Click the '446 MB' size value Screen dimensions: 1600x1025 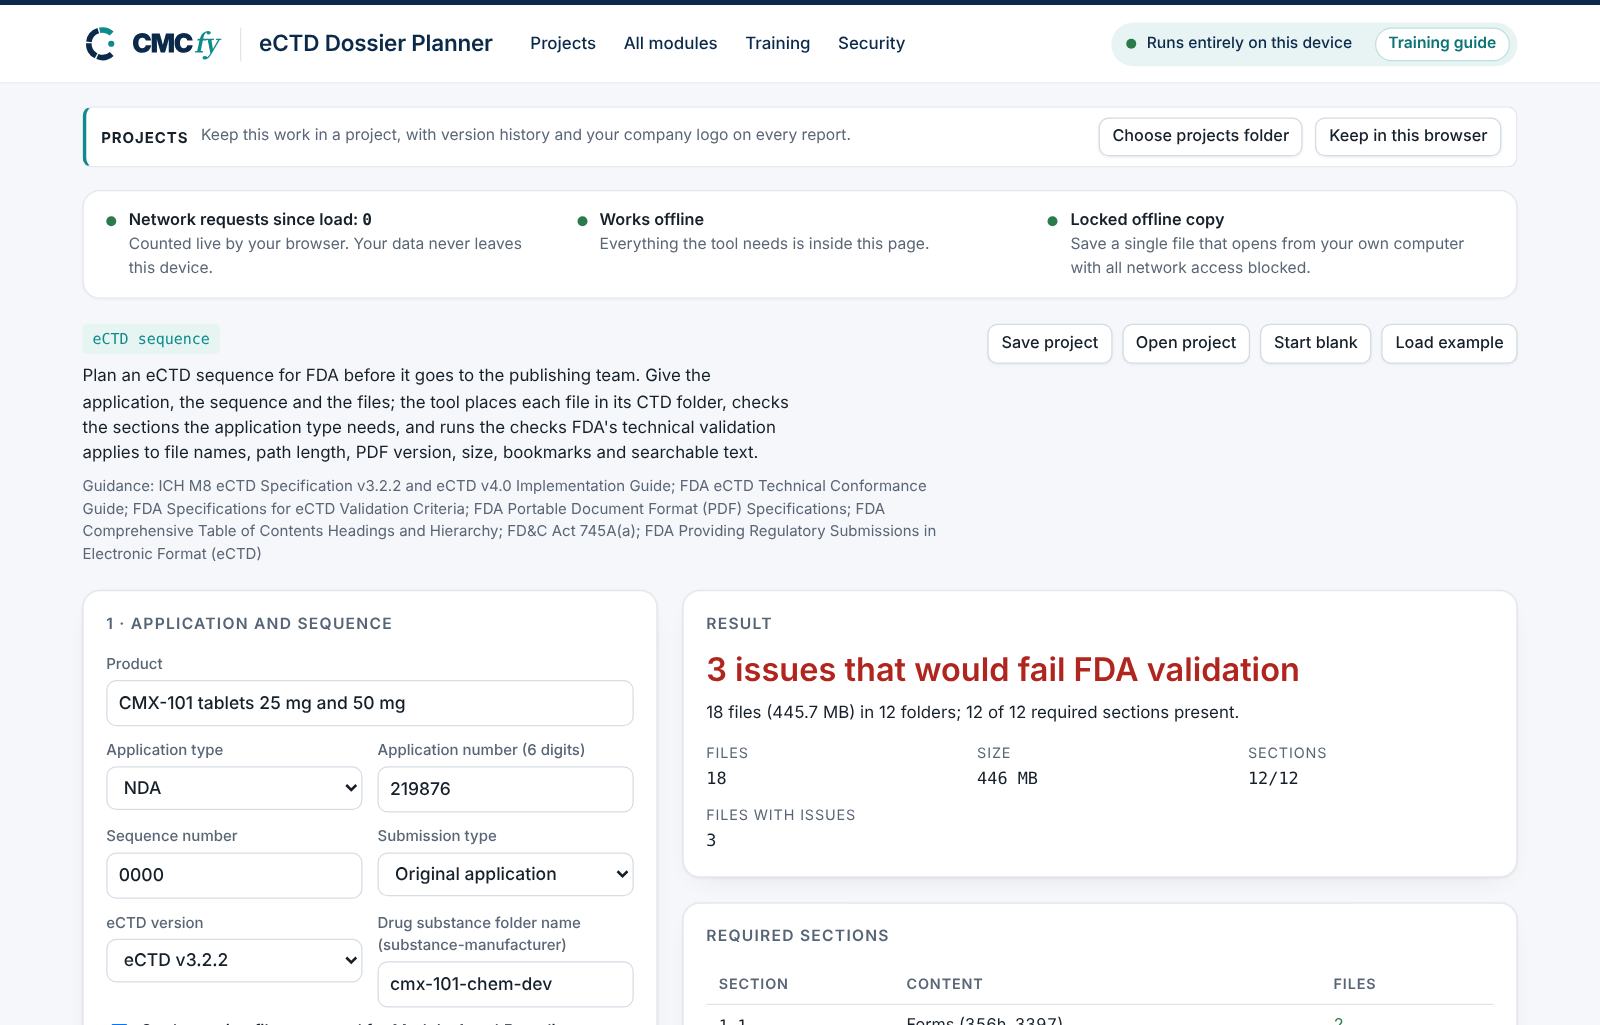coord(1007,778)
